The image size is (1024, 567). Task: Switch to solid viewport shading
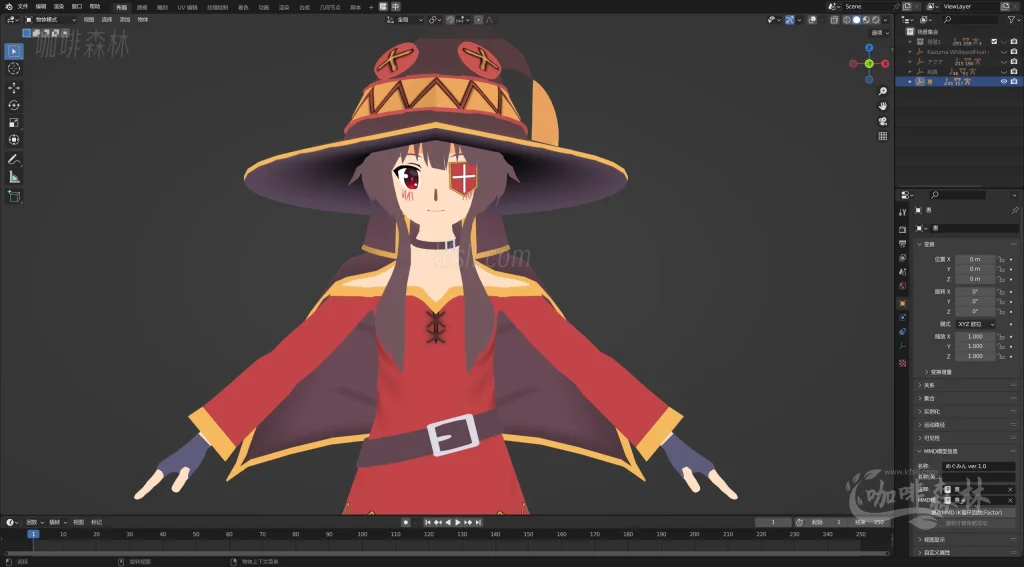click(857, 20)
